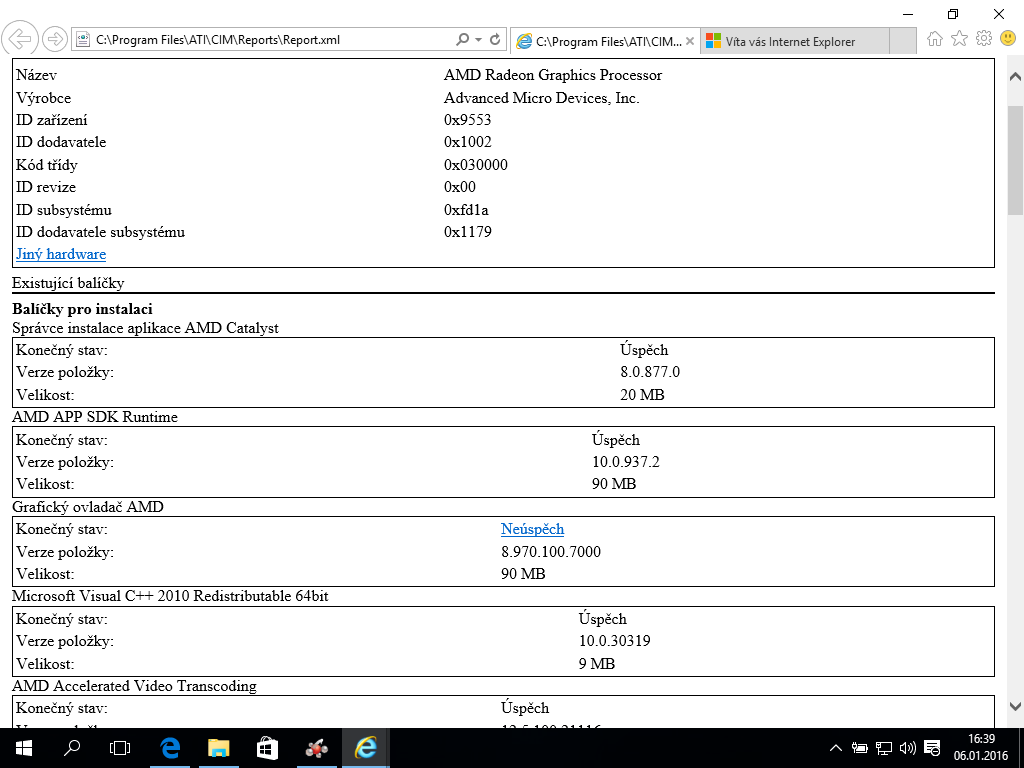1024x768 pixels.
Task: Open the Windows Store from the taskbar
Action: tap(267, 748)
